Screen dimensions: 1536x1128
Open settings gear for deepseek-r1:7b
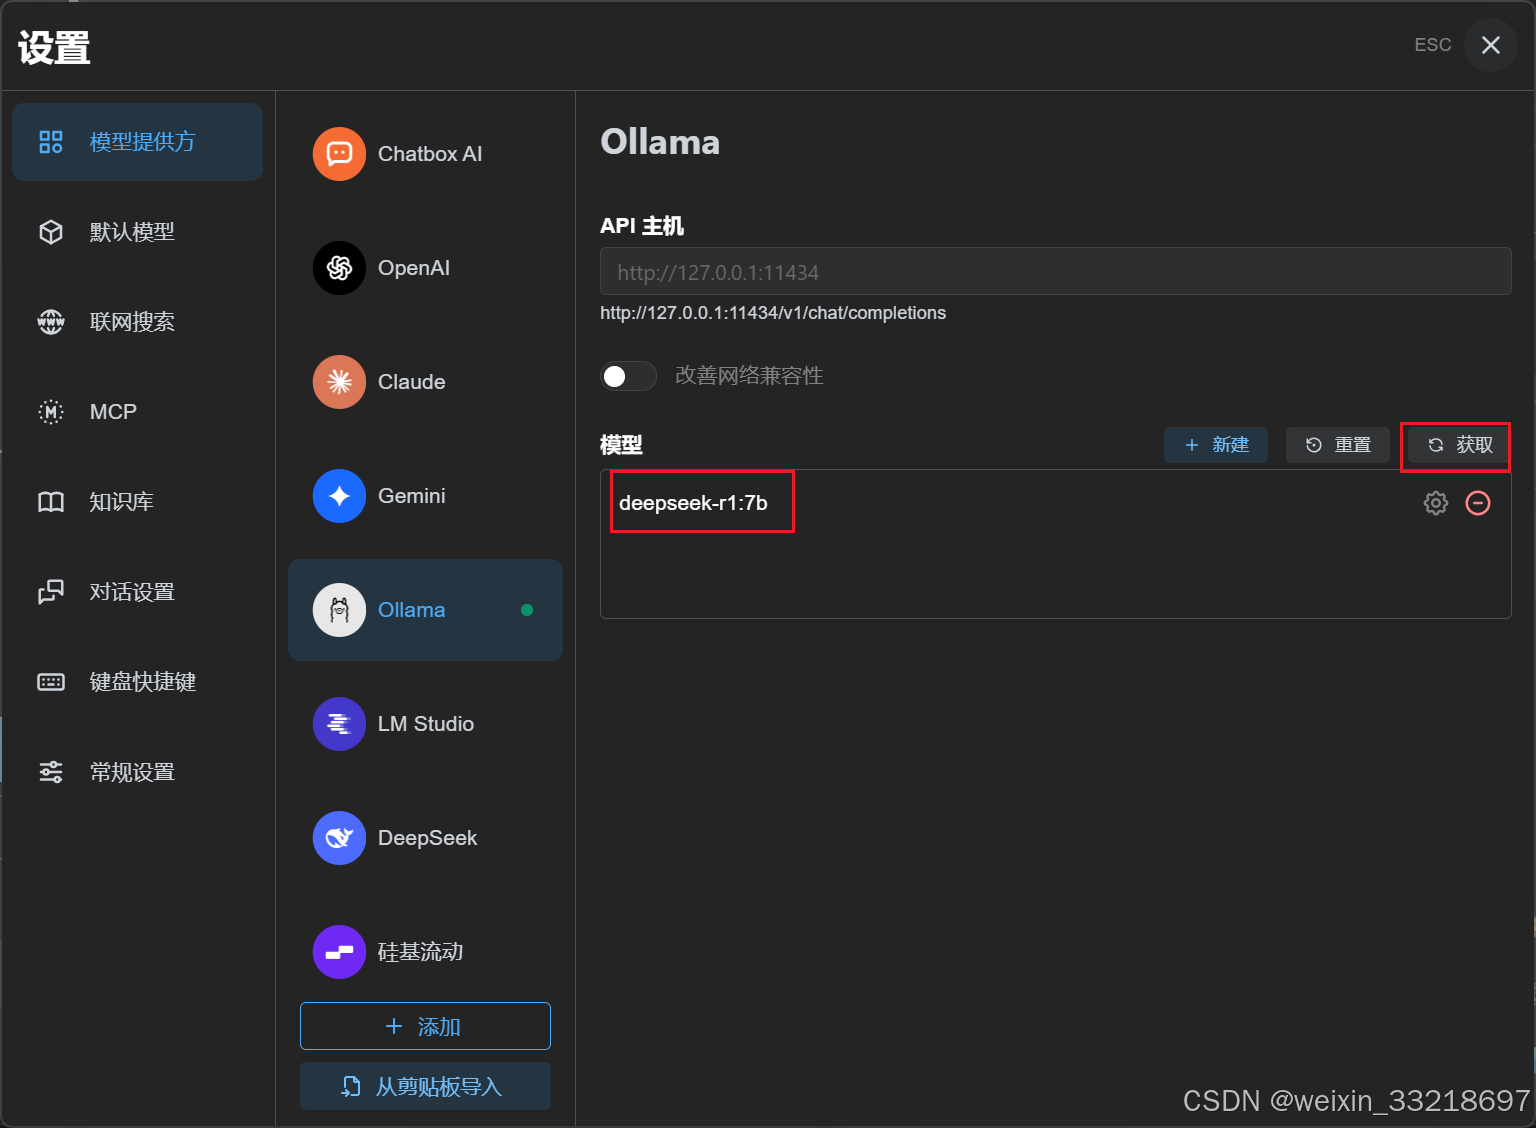pyautogui.click(x=1436, y=503)
